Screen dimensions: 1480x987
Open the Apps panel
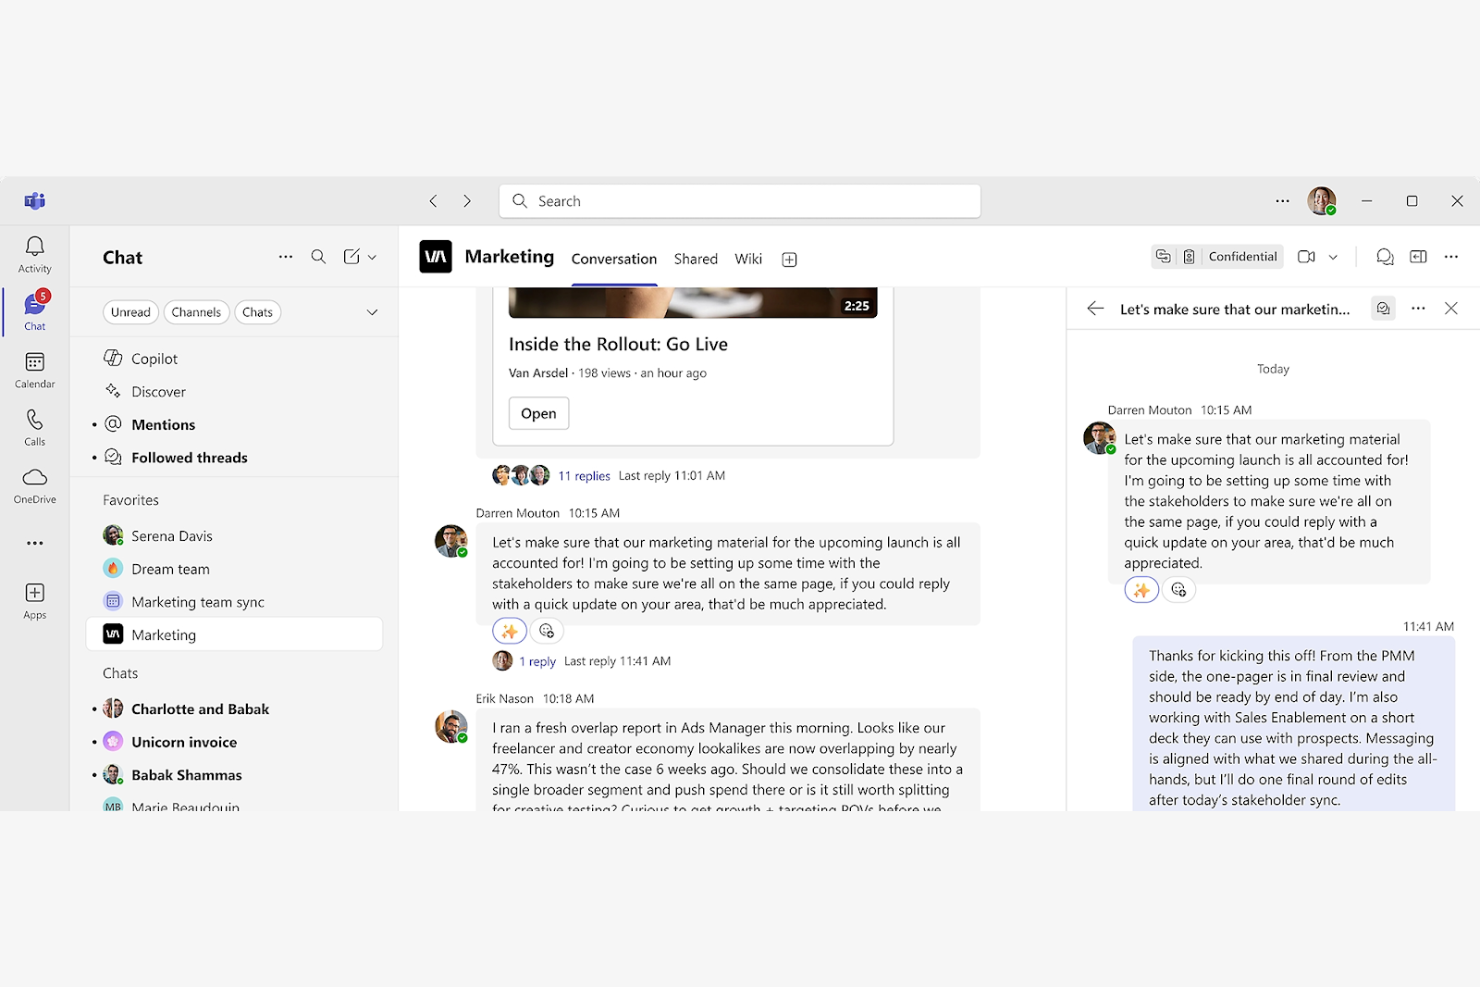(x=34, y=598)
